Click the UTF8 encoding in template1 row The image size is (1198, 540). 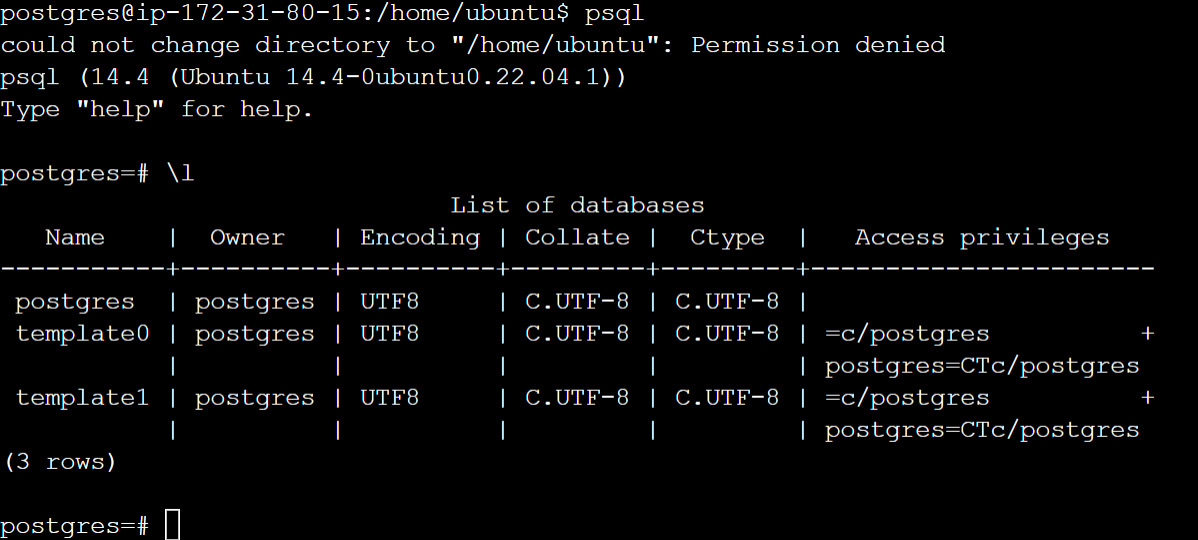pos(390,398)
